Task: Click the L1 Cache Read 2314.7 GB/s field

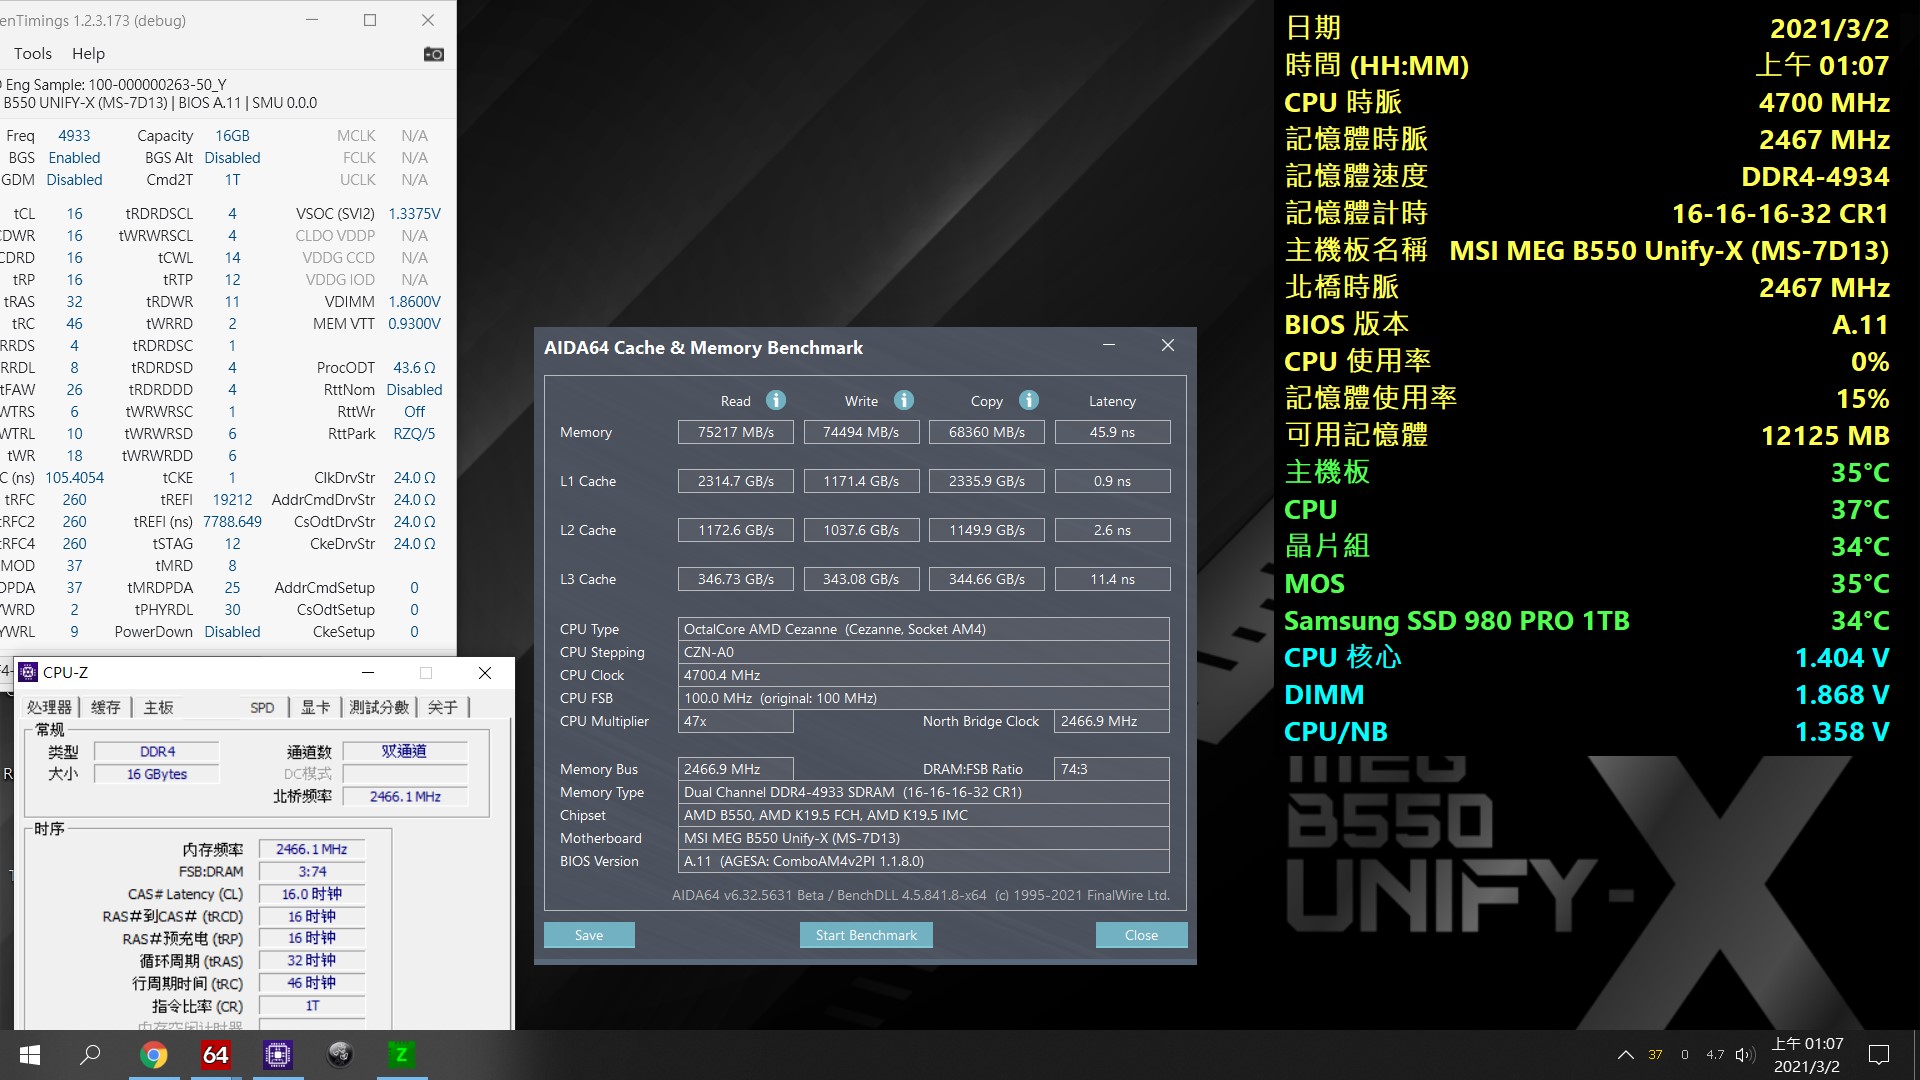Action: [x=736, y=481]
